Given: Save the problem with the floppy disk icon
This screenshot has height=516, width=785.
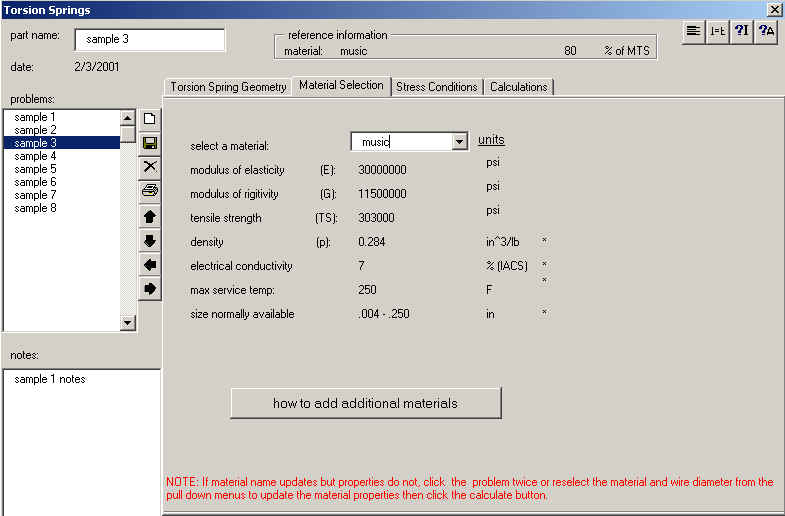Looking at the screenshot, I should point(150,143).
